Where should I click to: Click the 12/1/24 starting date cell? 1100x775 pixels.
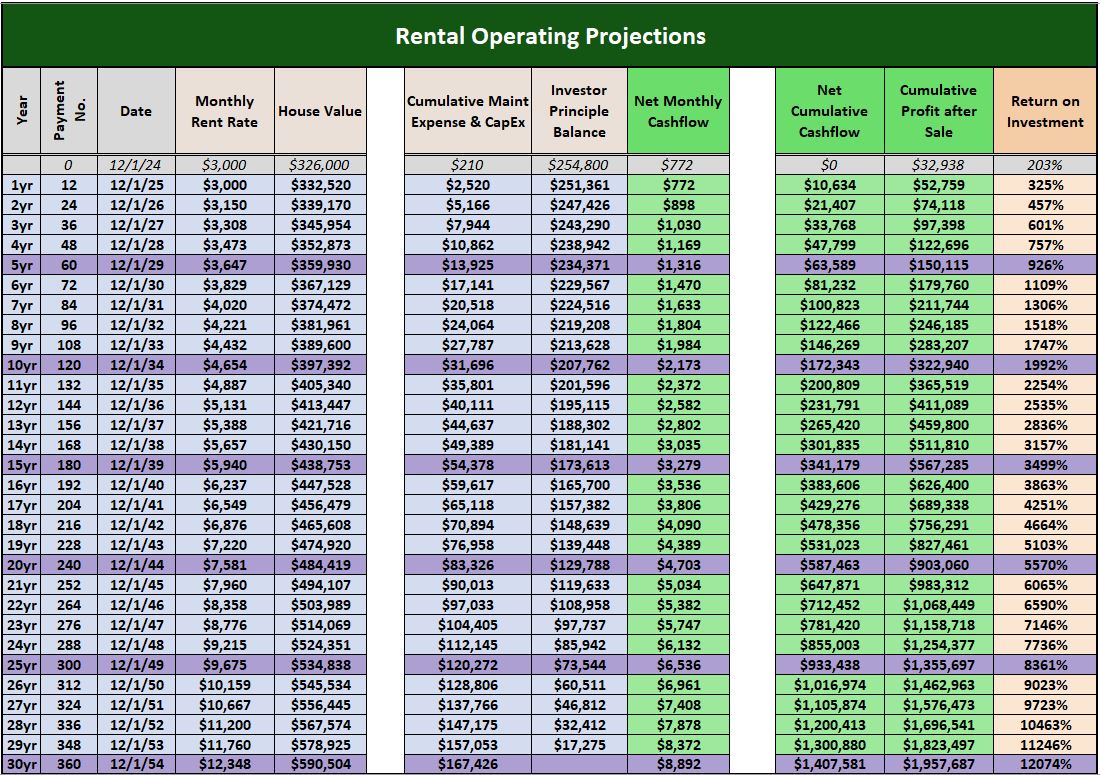click(135, 162)
